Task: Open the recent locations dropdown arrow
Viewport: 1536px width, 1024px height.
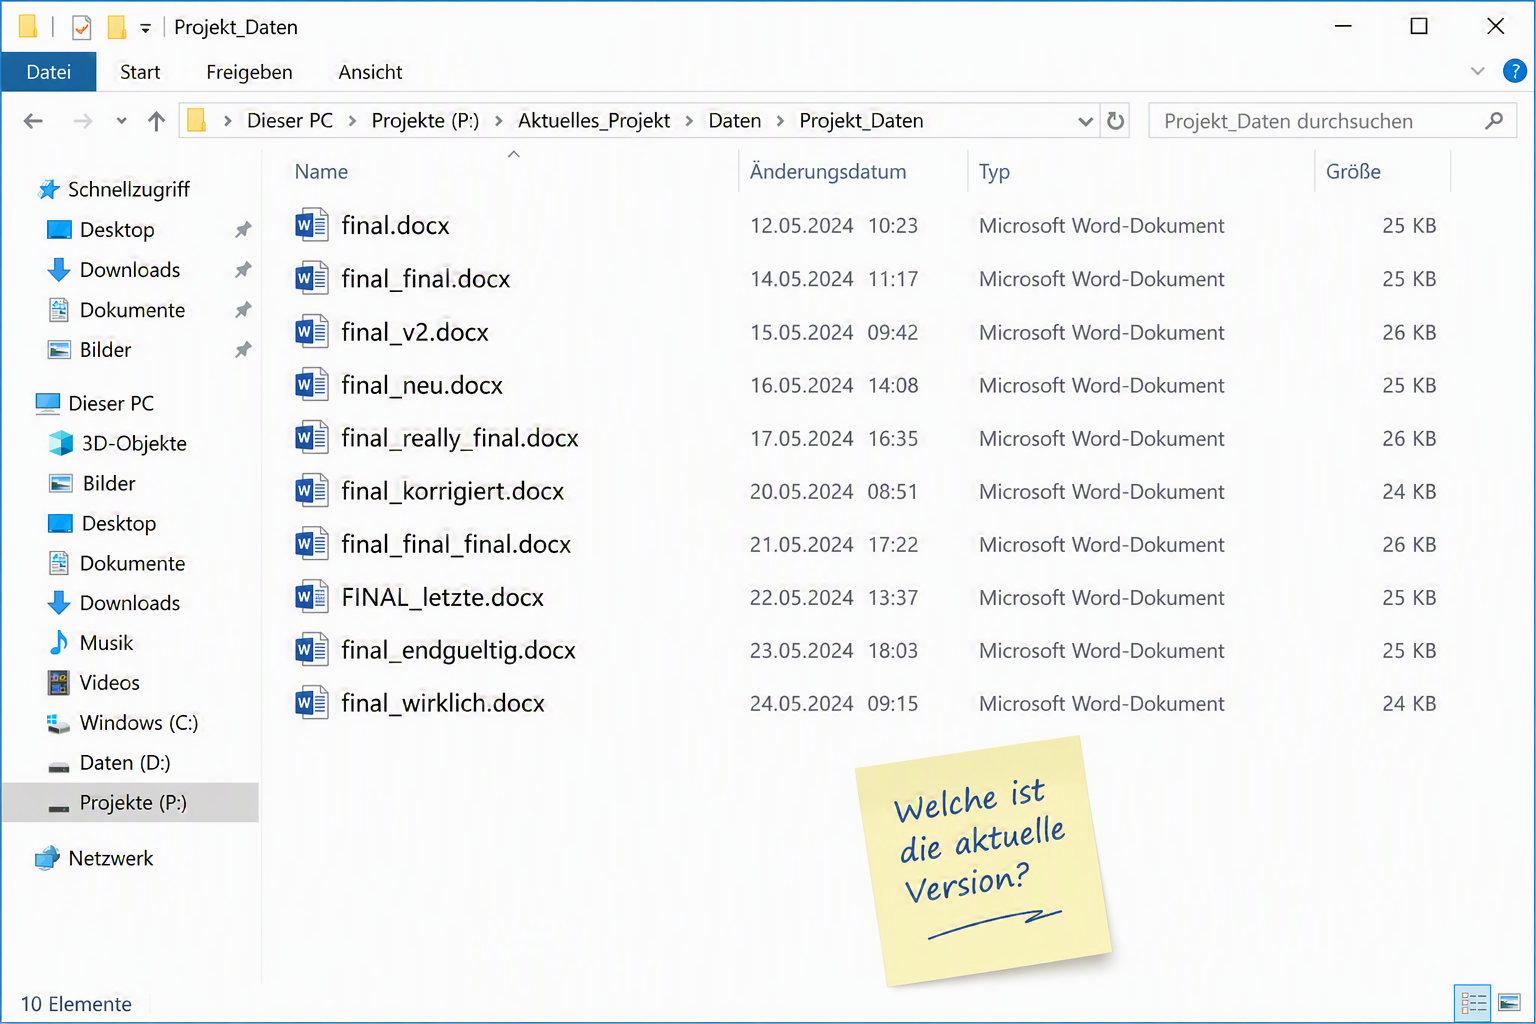Action: [x=121, y=121]
